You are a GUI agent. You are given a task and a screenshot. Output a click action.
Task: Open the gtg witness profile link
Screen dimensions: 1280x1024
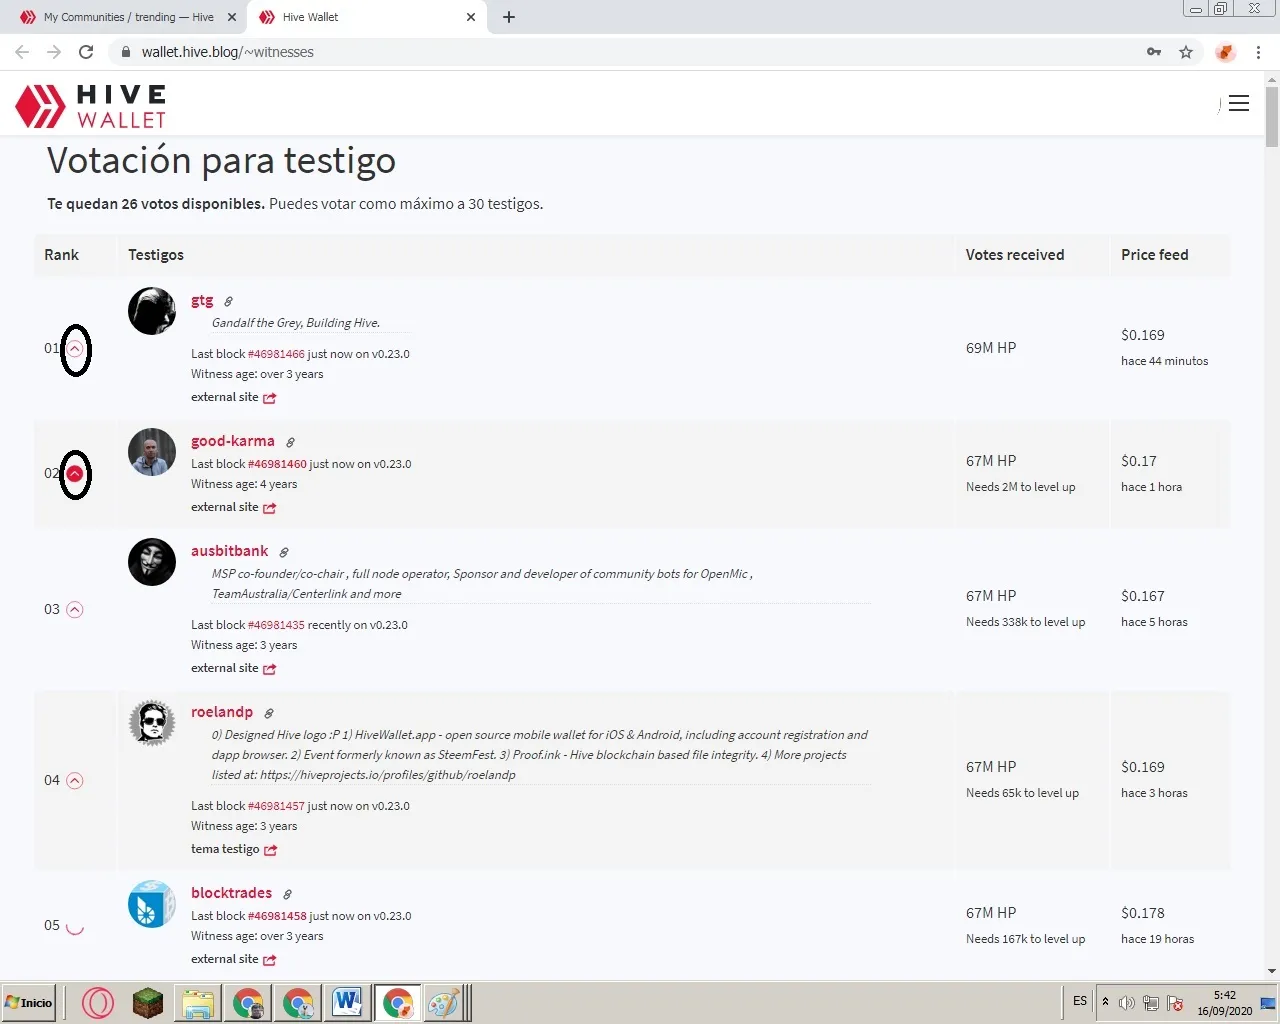click(x=202, y=300)
